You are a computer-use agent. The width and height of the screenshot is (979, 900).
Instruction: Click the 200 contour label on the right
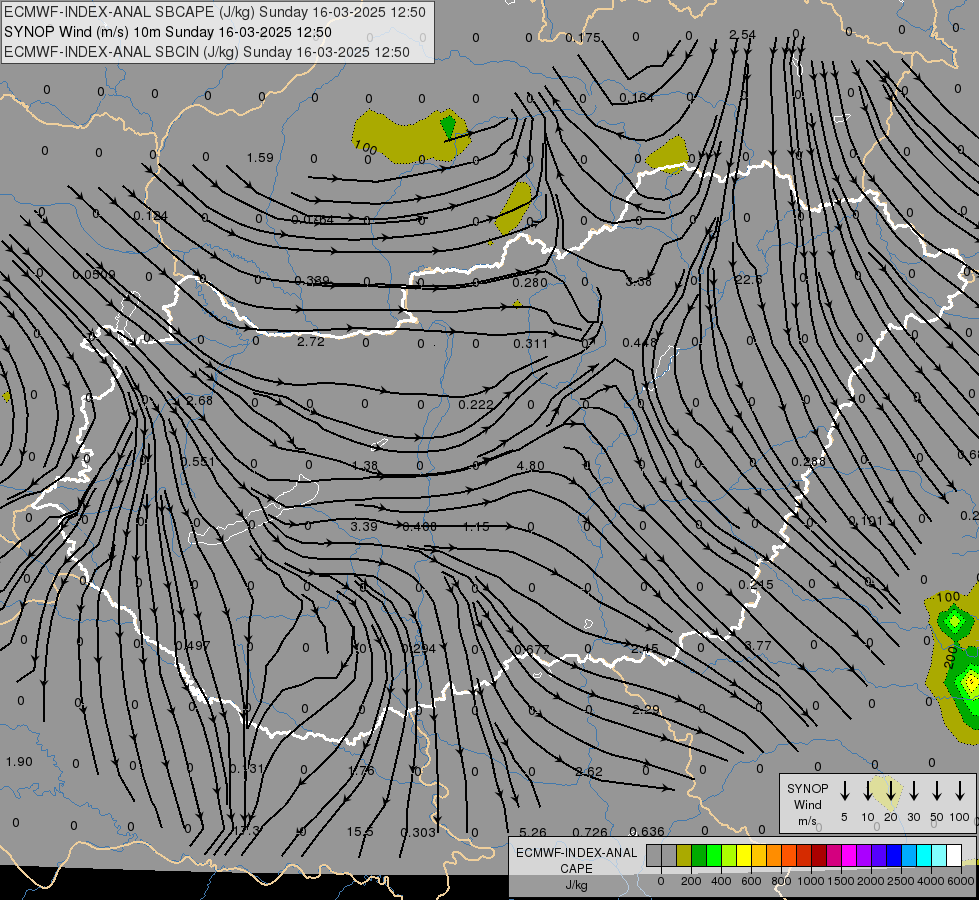[x=950, y=657]
